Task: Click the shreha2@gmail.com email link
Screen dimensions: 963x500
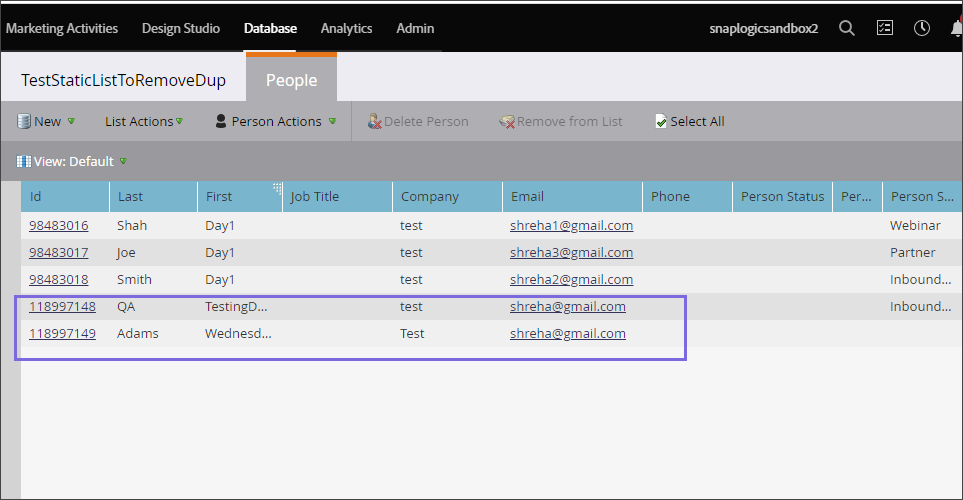Action: coord(571,279)
